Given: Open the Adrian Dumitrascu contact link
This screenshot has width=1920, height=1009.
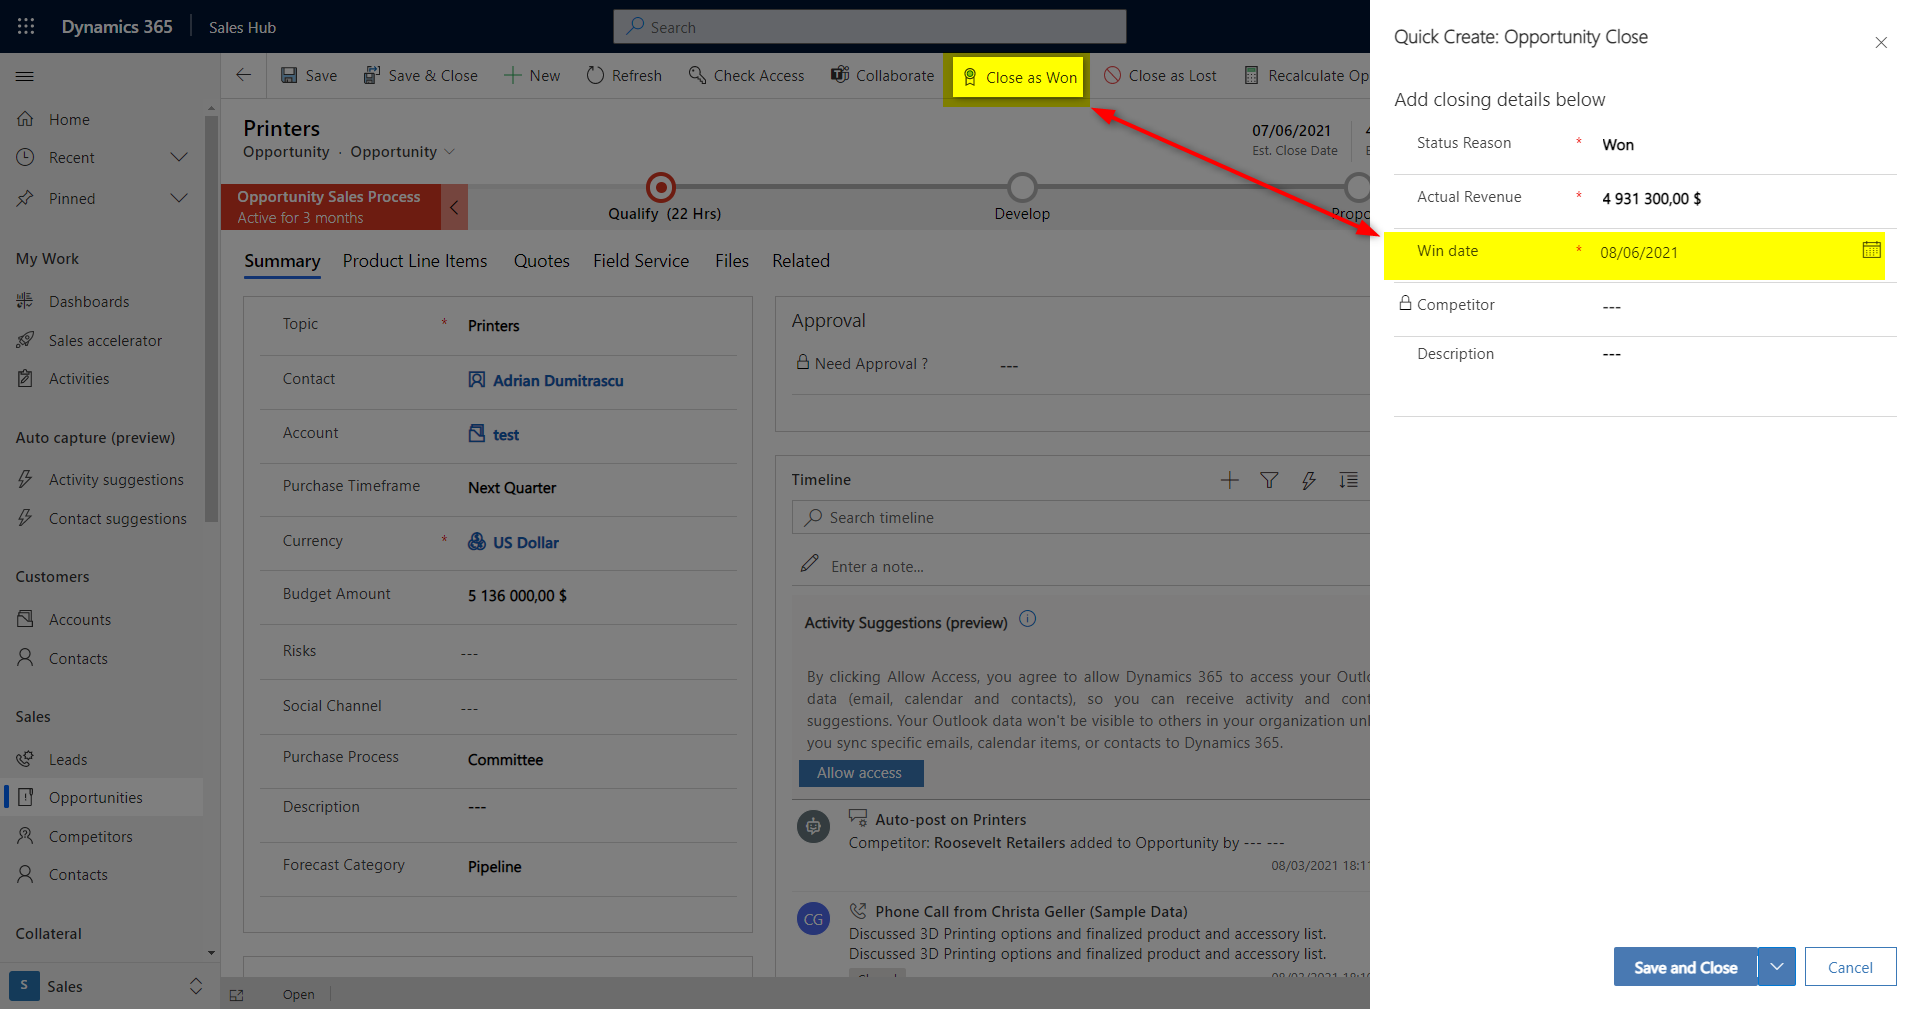Looking at the screenshot, I should click(x=557, y=381).
